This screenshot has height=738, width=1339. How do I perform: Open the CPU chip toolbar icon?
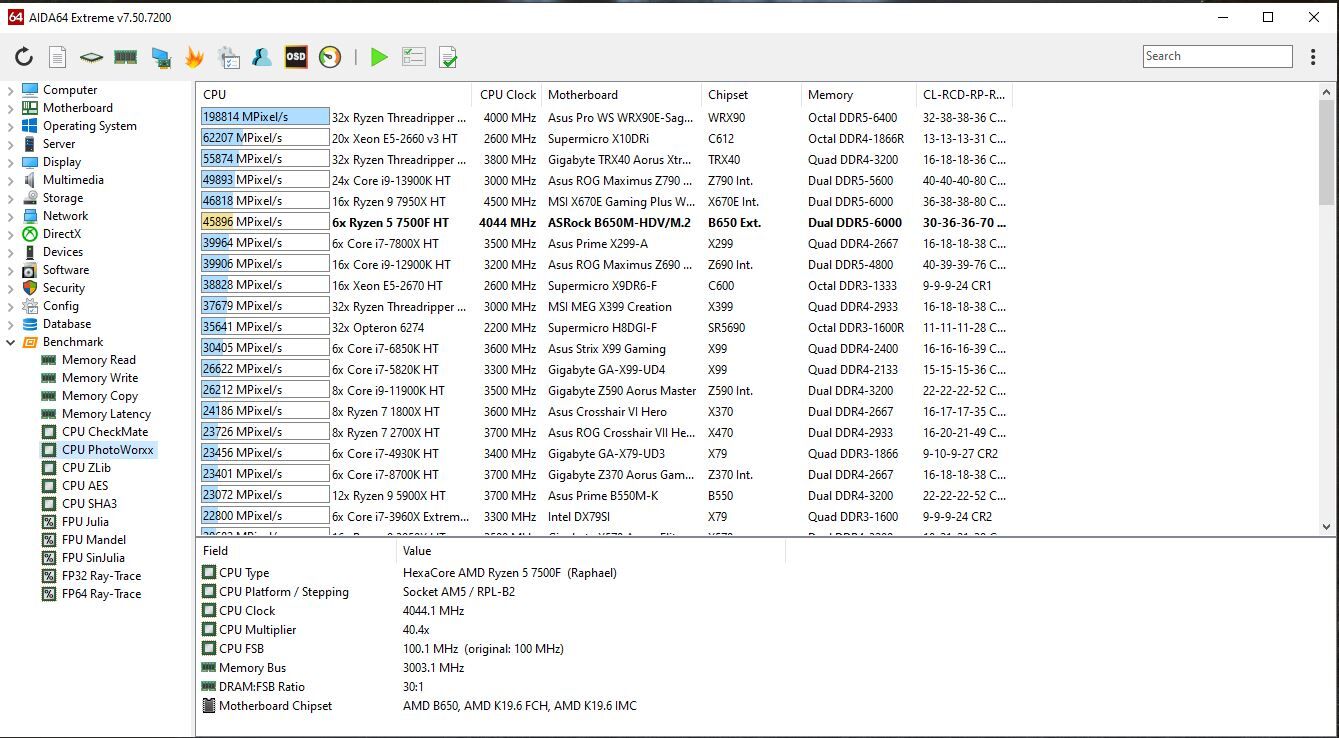click(91, 57)
